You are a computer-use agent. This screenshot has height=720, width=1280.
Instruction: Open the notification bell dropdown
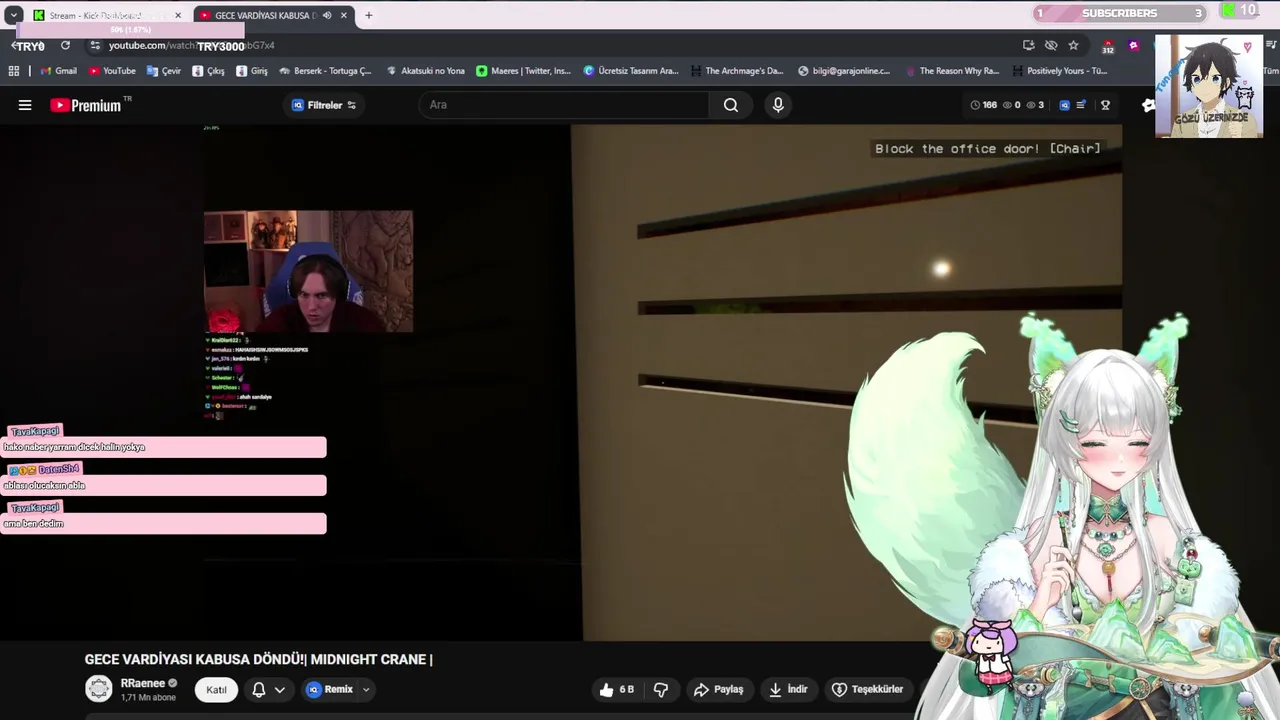click(268, 689)
